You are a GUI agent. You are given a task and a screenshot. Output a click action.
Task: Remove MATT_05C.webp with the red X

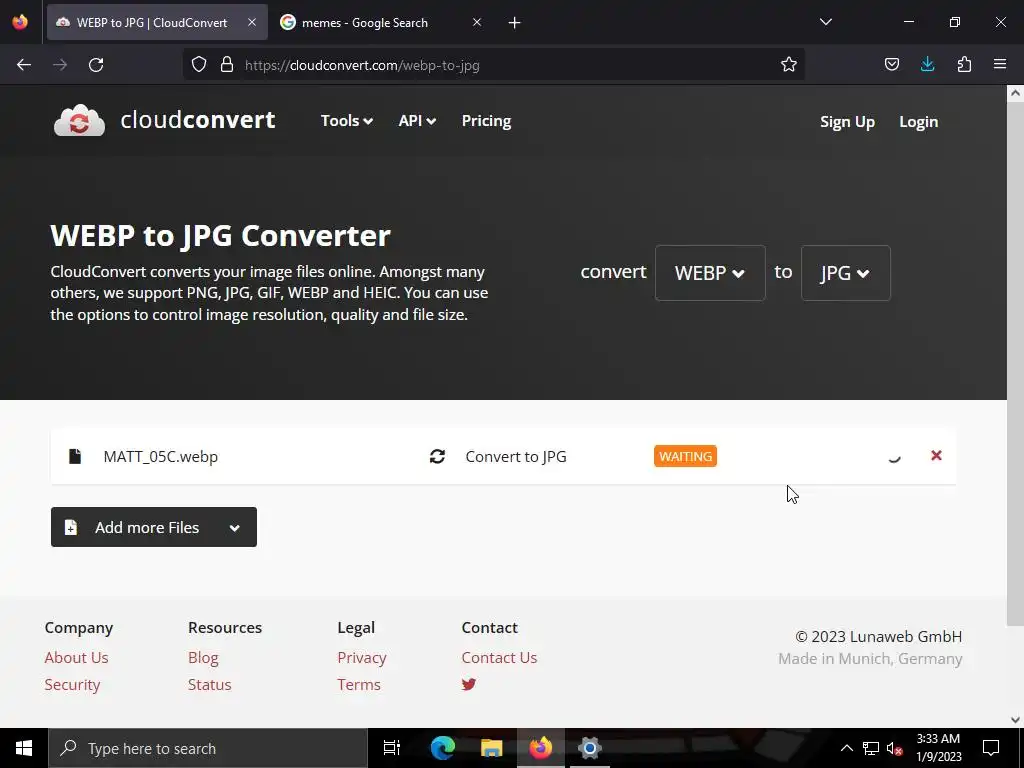[x=936, y=455]
